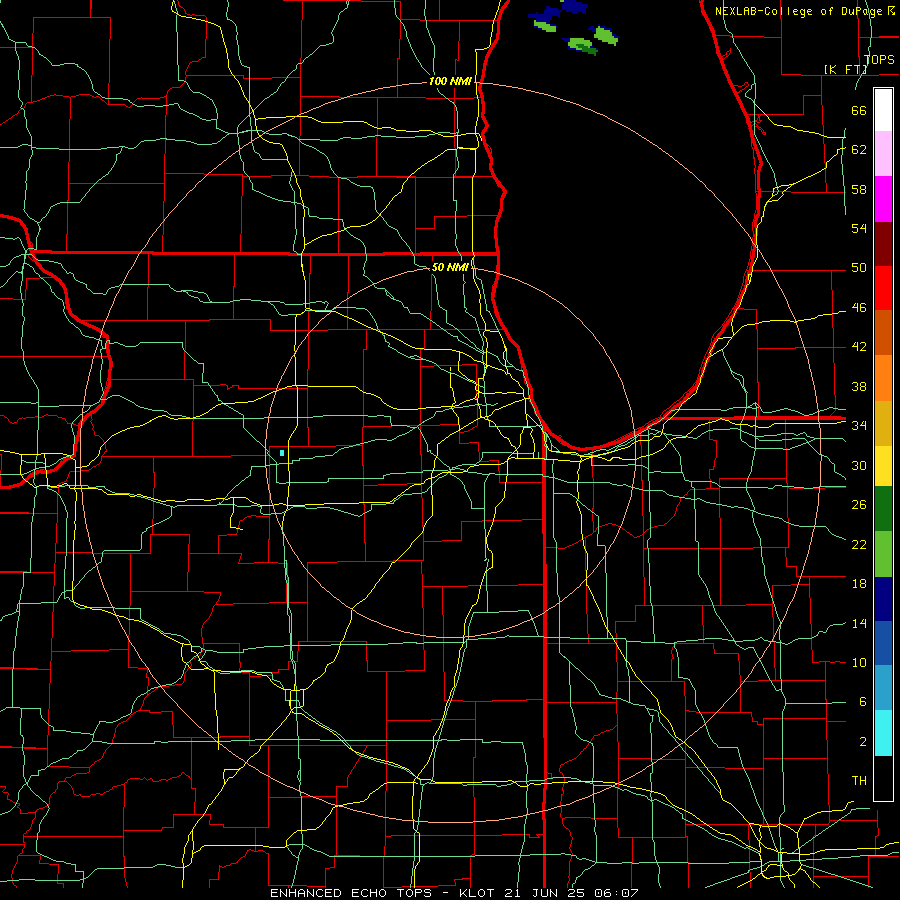Click the 'KLOT' station identifier in the caption
Image resolution: width=900 pixels, height=900 pixels.
[x=478, y=893]
